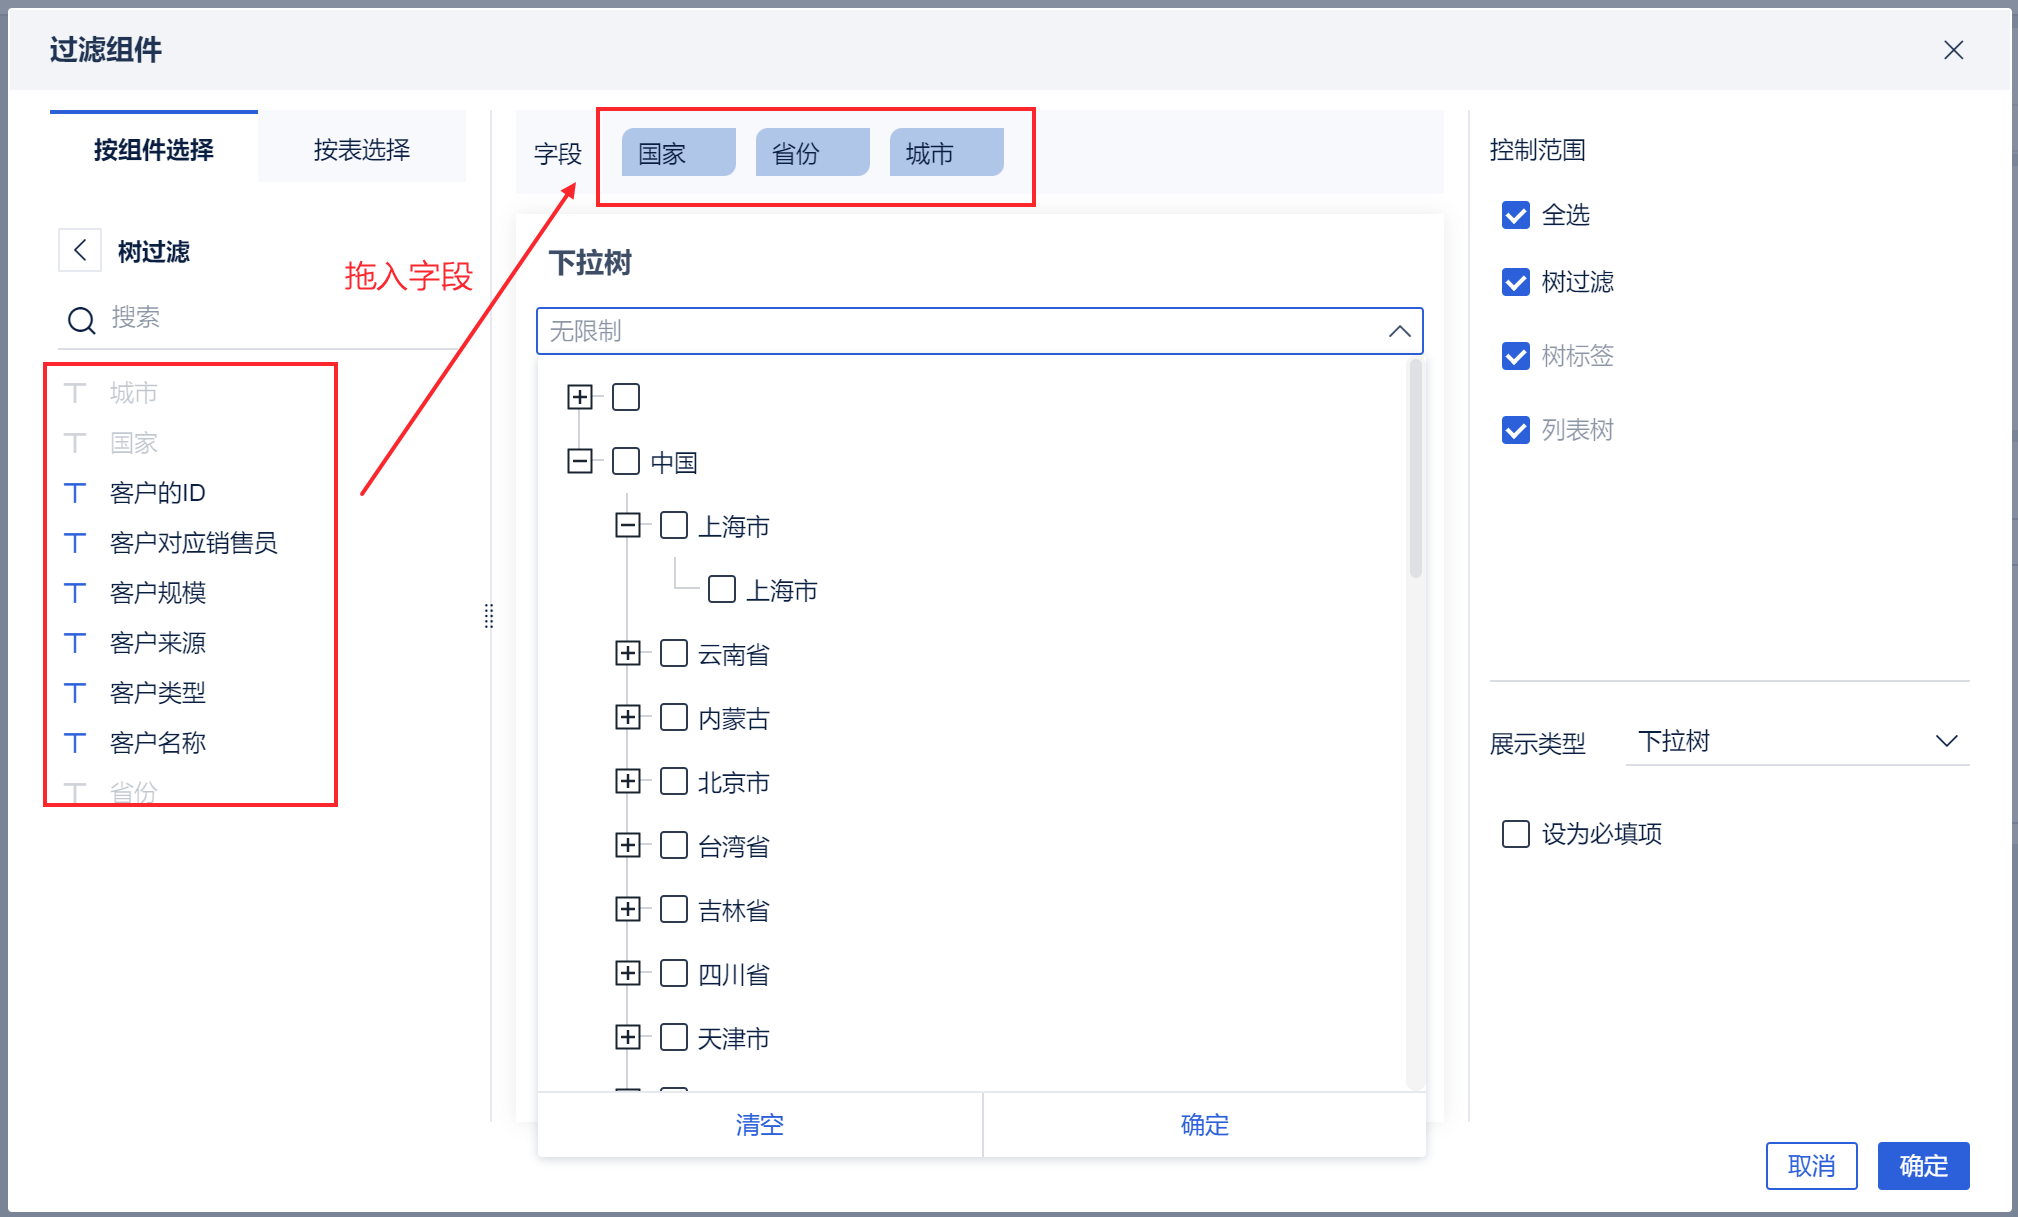The height and width of the screenshot is (1217, 2018).
Task: Close the 过滤组件 dialog with X
Action: point(1953,50)
